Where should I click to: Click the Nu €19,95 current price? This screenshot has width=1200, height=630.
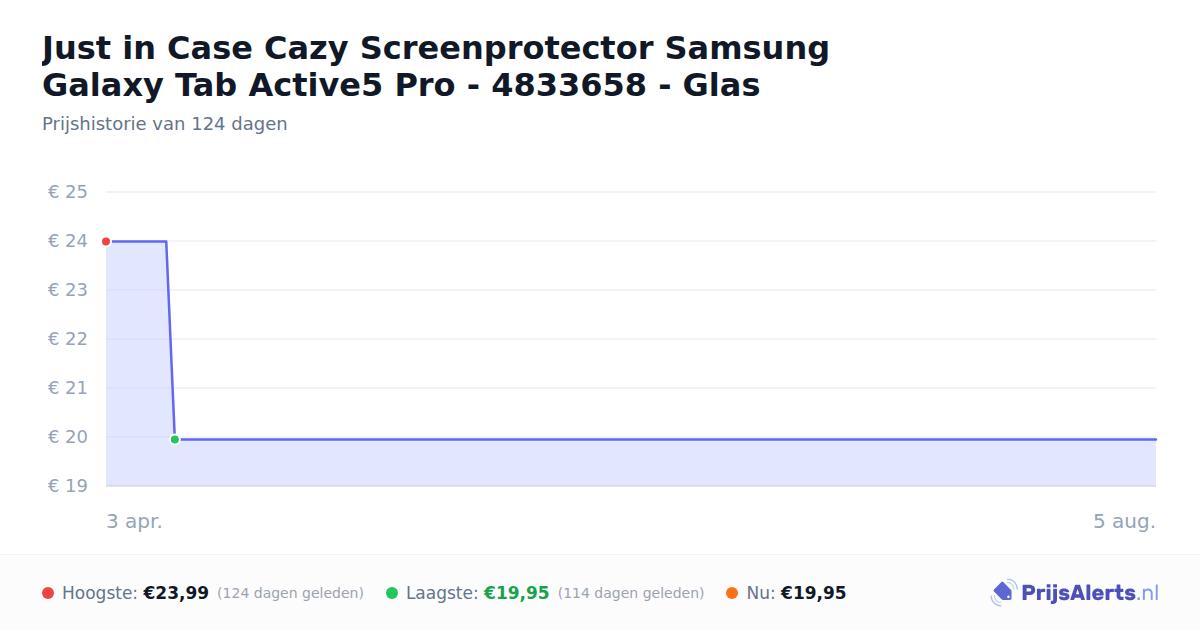tap(813, 593)
